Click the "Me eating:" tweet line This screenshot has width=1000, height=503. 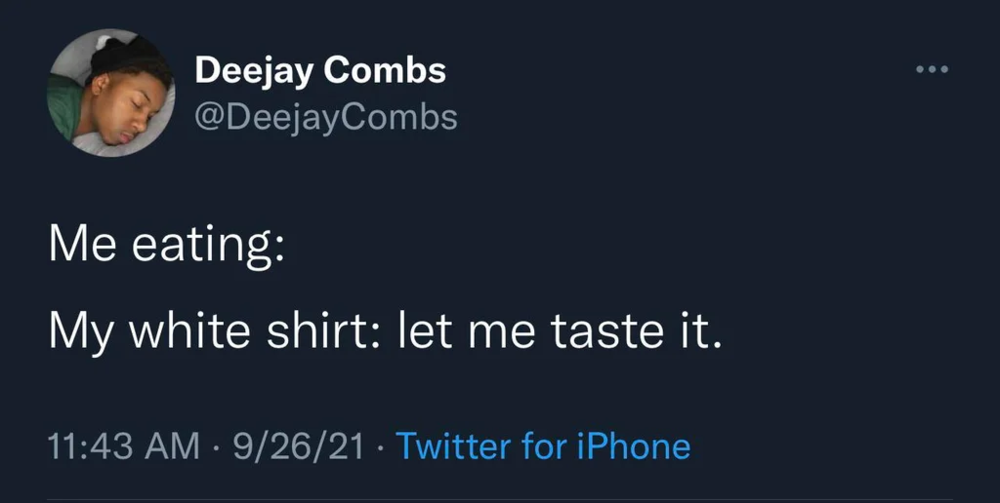(168, 244)
